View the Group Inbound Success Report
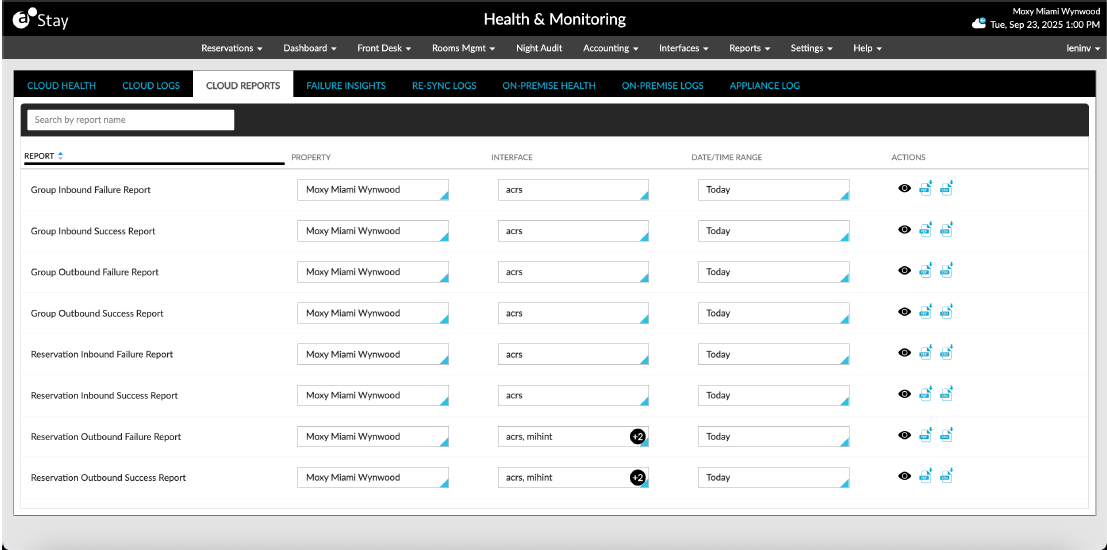This screenshot has height=550, width=1107. click(x=904, y=229)
